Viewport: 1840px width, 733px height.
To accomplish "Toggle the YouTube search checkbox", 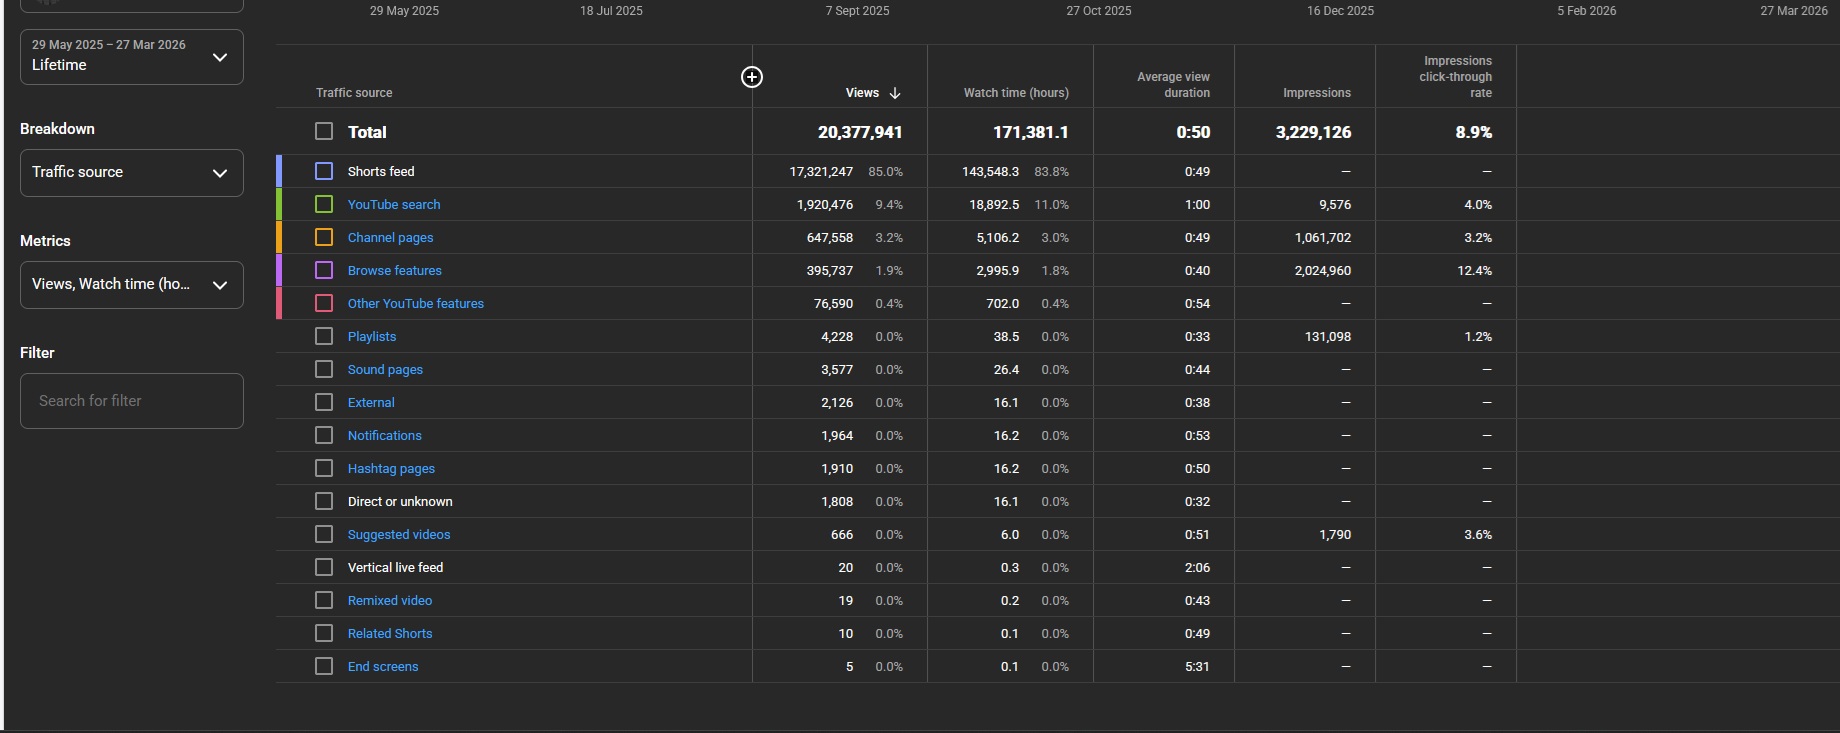I will [x=324, y=204].
